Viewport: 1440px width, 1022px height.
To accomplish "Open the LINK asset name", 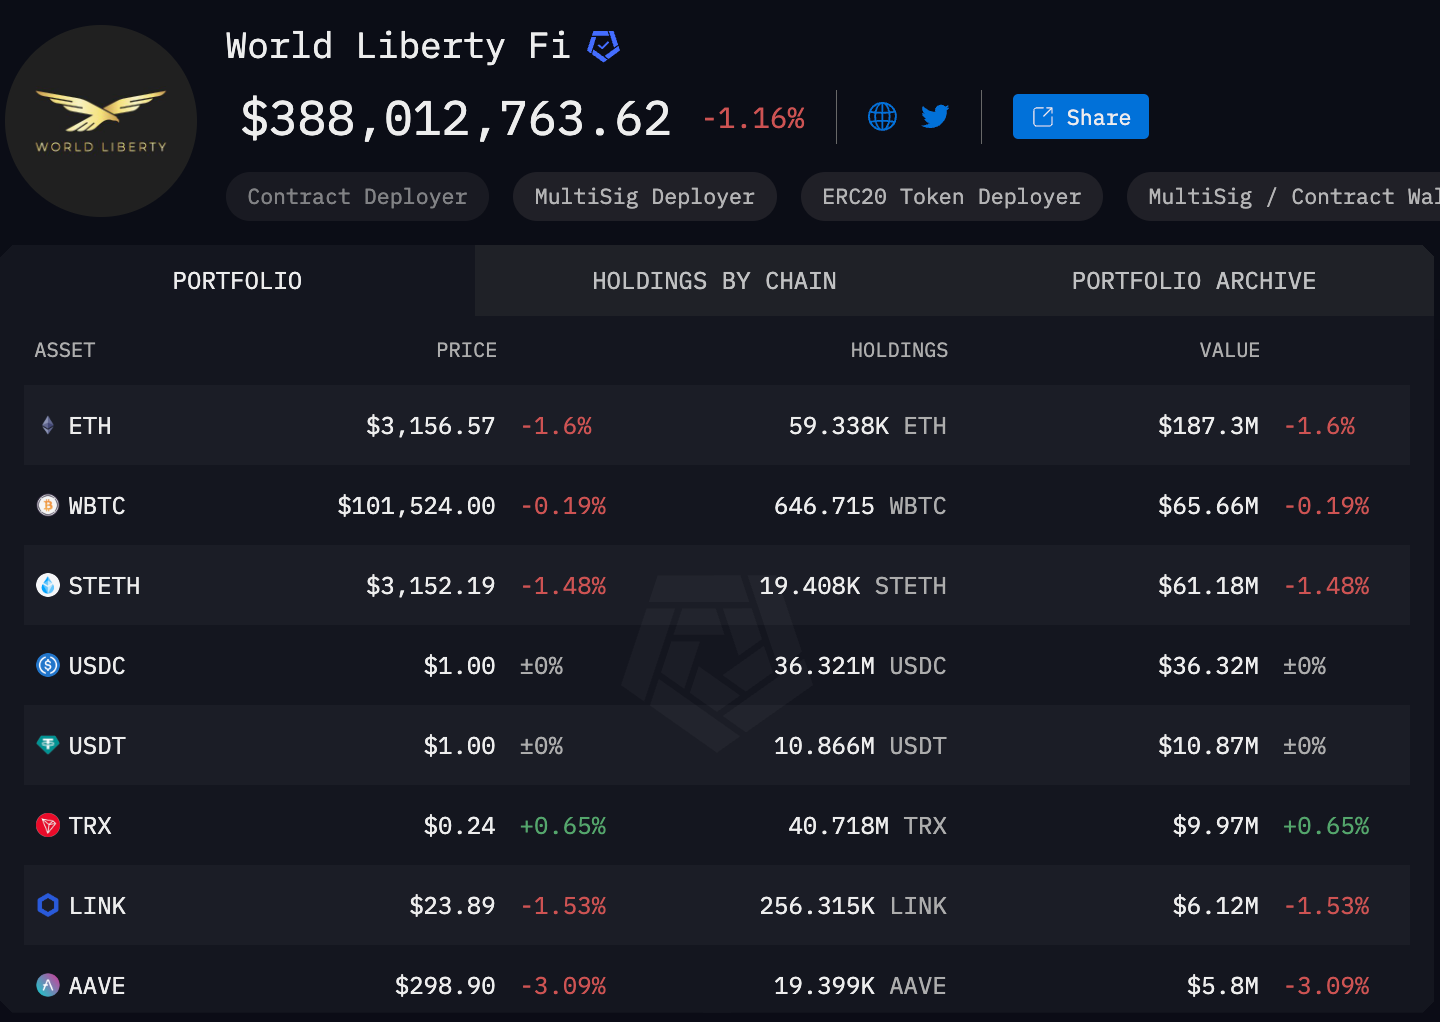I will tap(97, 906).
